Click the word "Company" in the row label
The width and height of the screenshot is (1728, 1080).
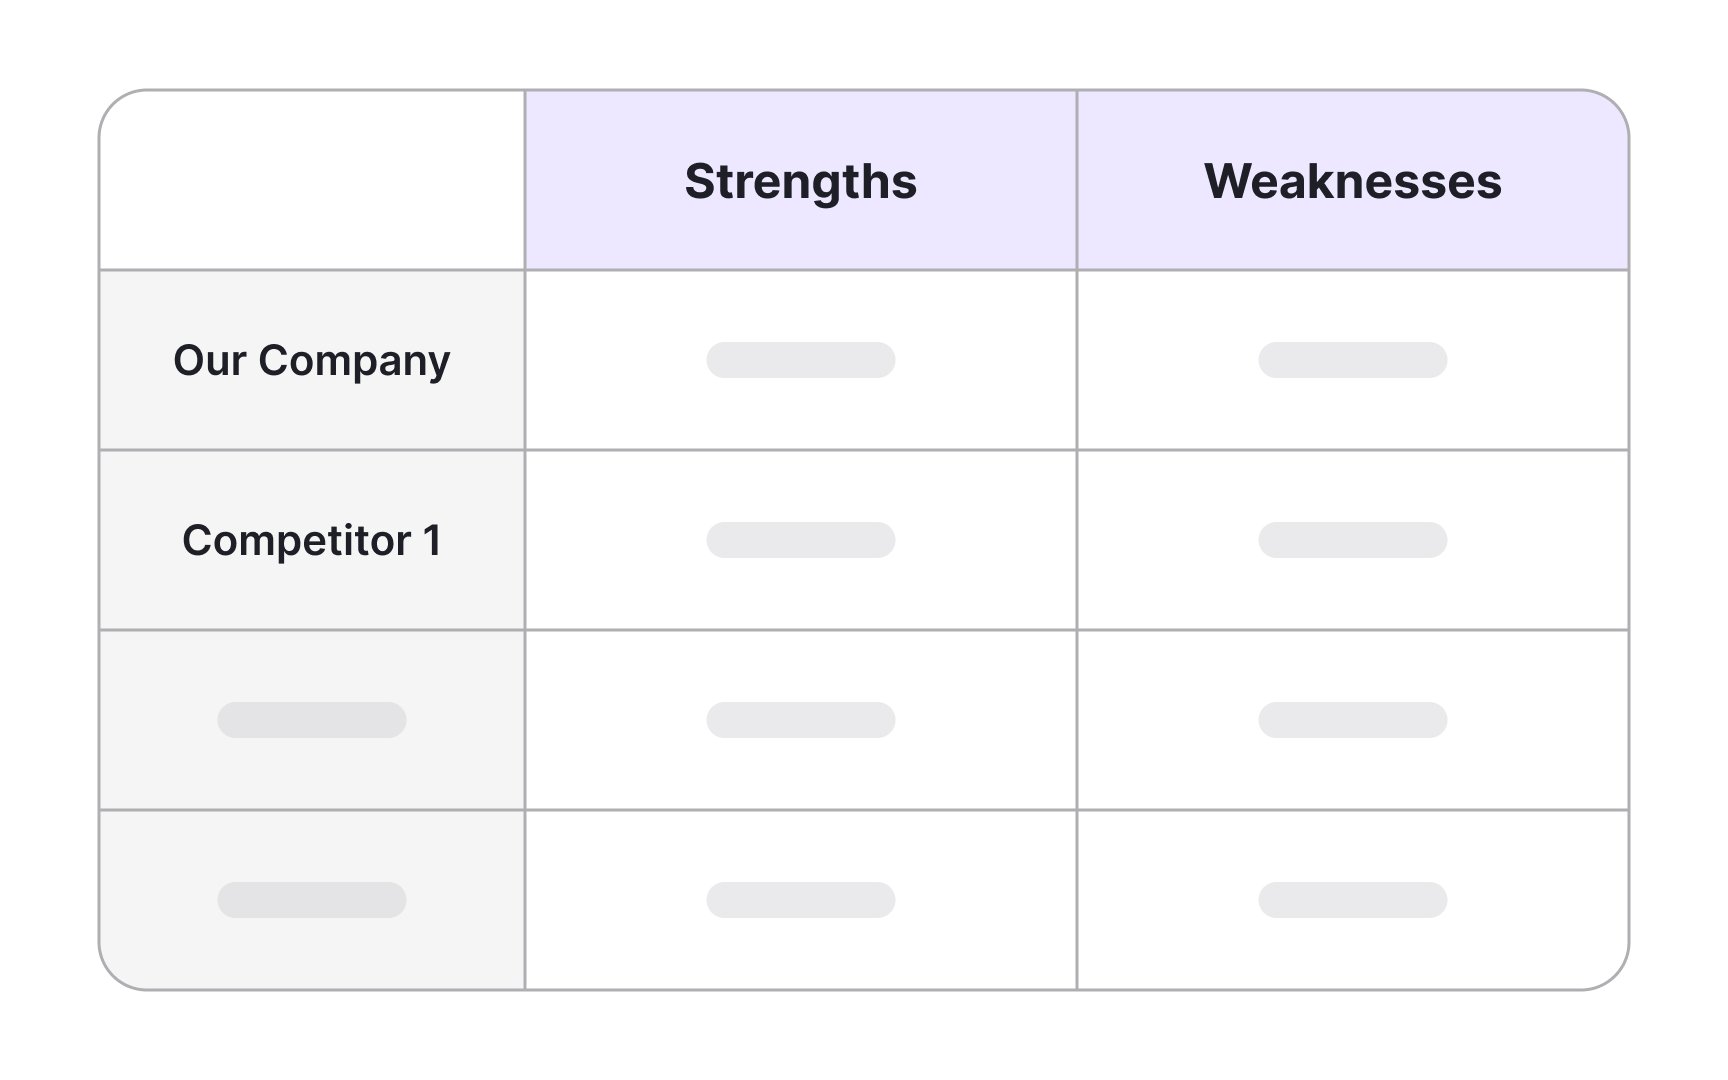[354, 362]
